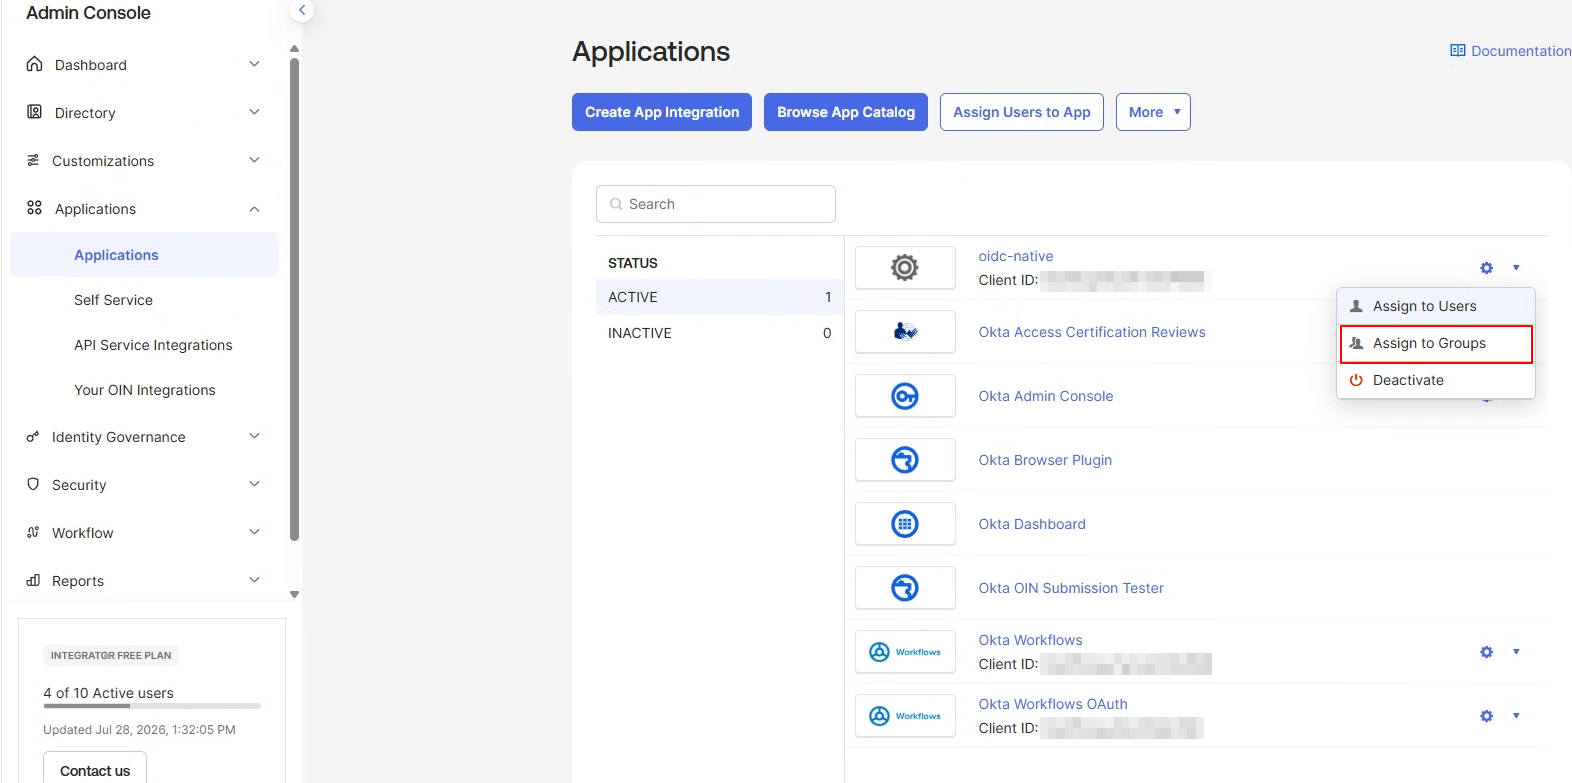Open the More dropdown button
Image resolution: width=1572 pixels, height=783 pixels.
pos(1153,112)
